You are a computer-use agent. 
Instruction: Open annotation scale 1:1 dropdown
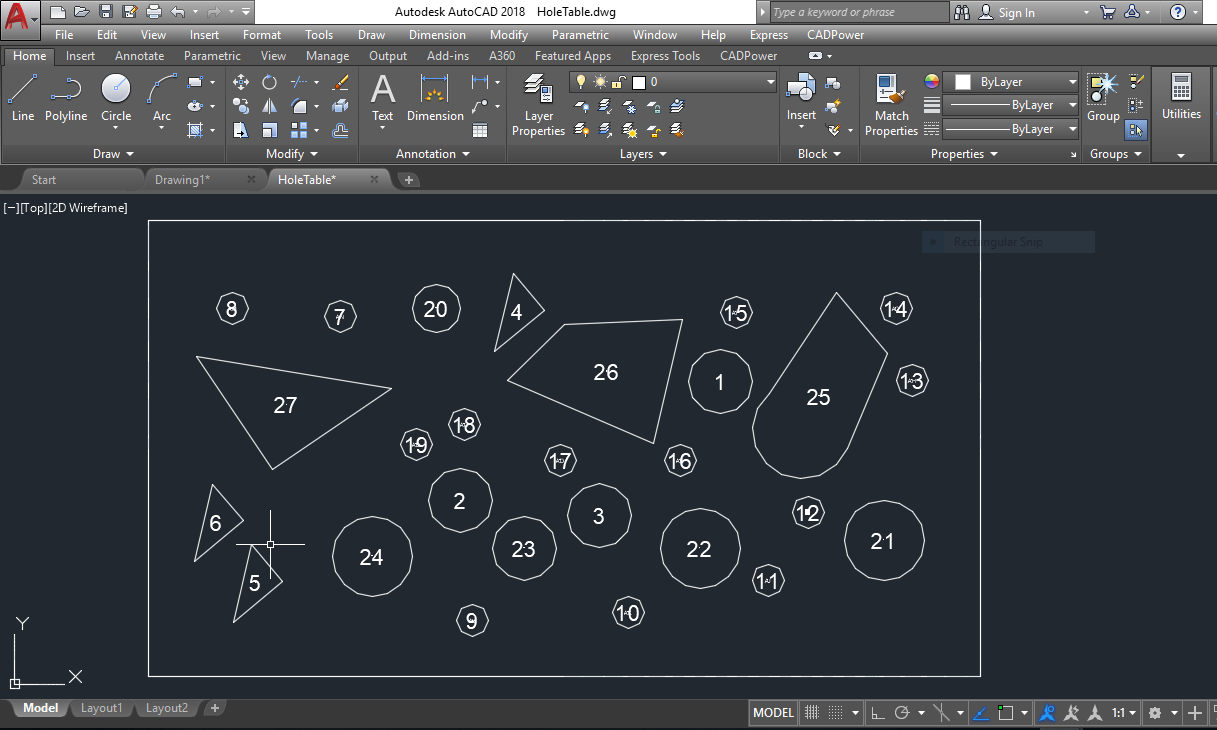tap(1123, 713)
